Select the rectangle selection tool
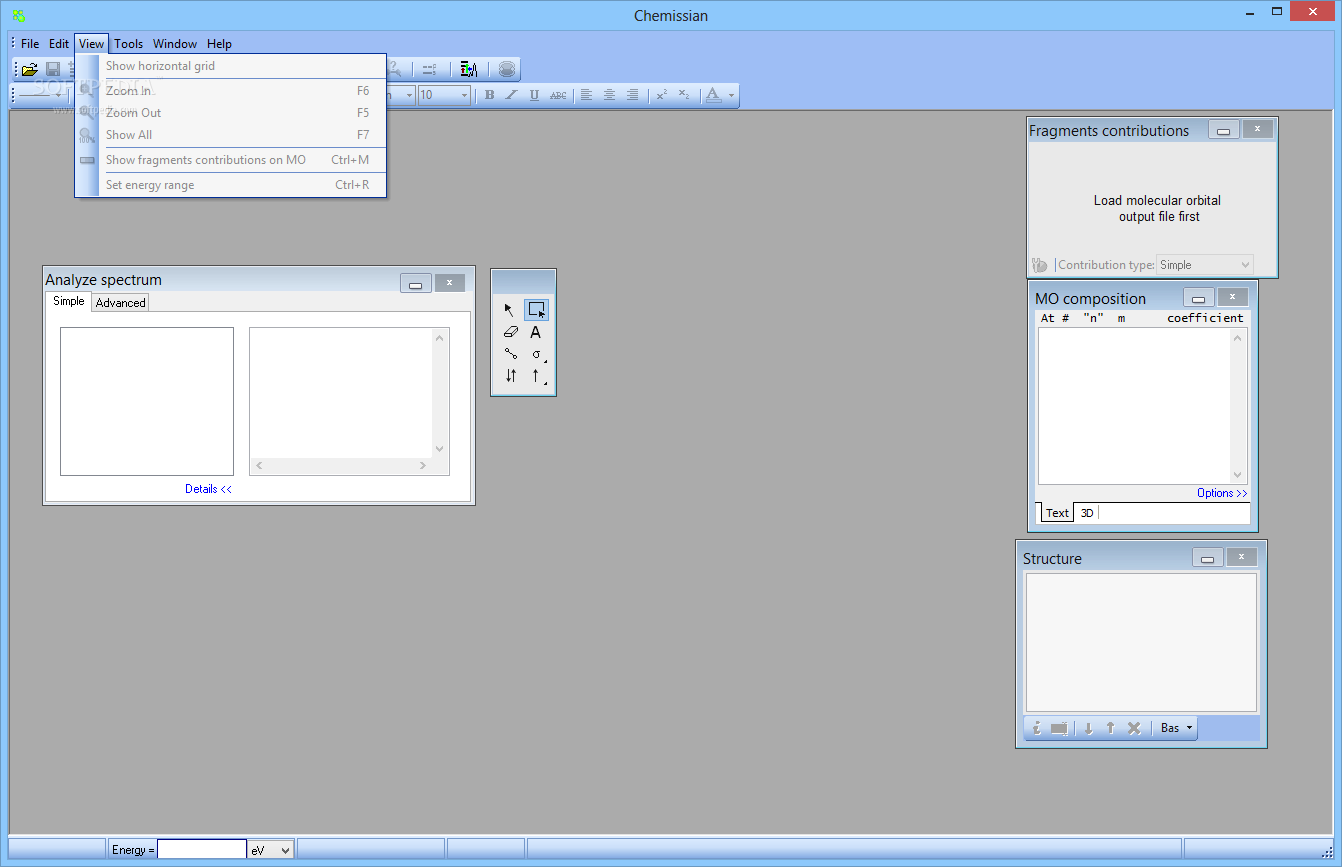The image size is (1342, 867). 536,310
